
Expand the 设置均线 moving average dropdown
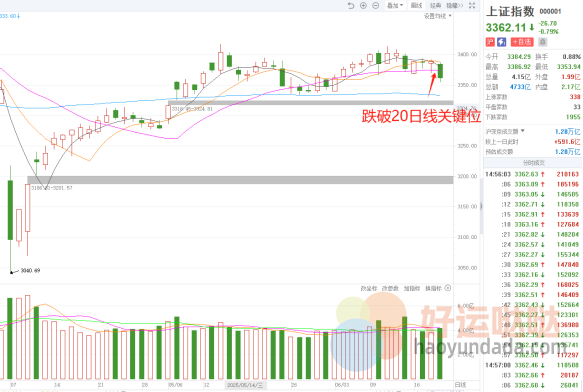[438, 16]
